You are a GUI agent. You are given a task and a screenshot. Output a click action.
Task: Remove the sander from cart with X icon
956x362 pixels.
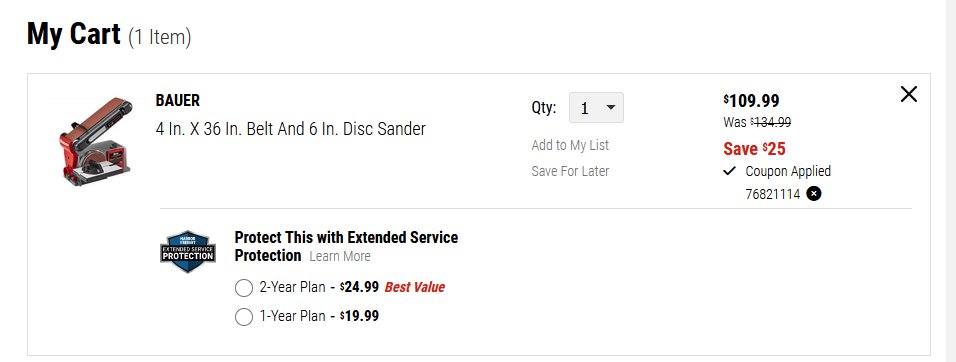(x=908, y=94)
